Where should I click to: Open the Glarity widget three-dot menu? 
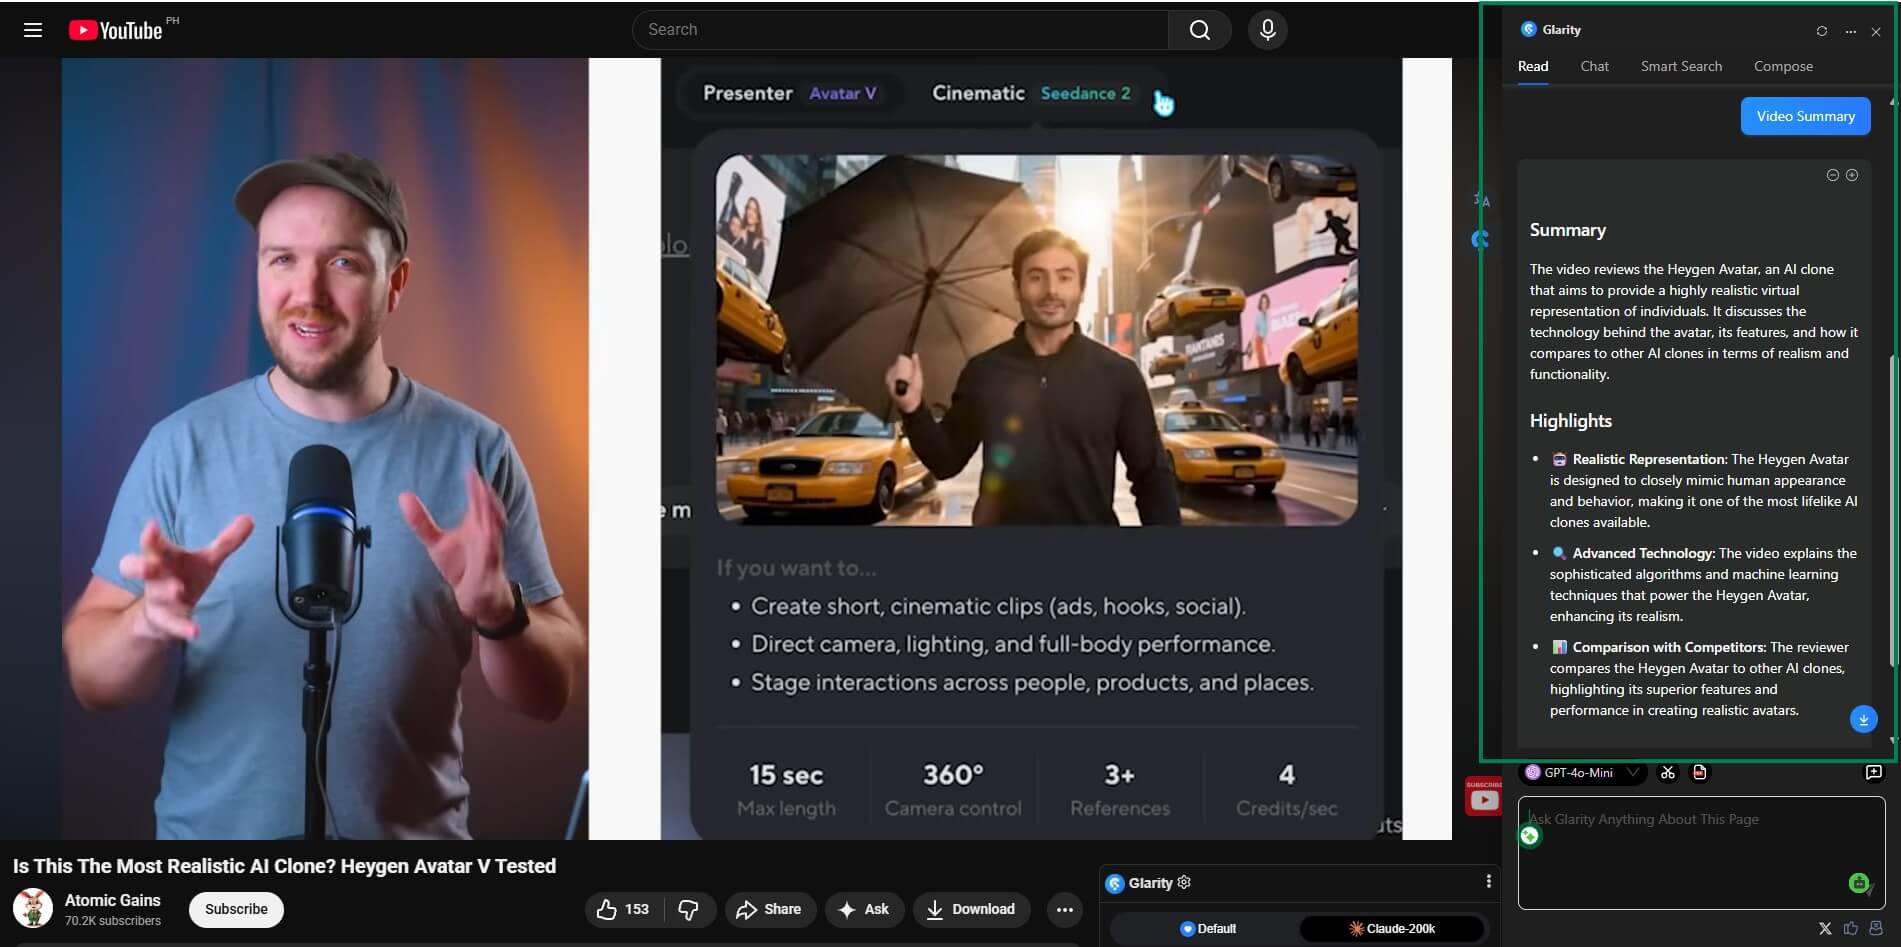pos(1488,881)
